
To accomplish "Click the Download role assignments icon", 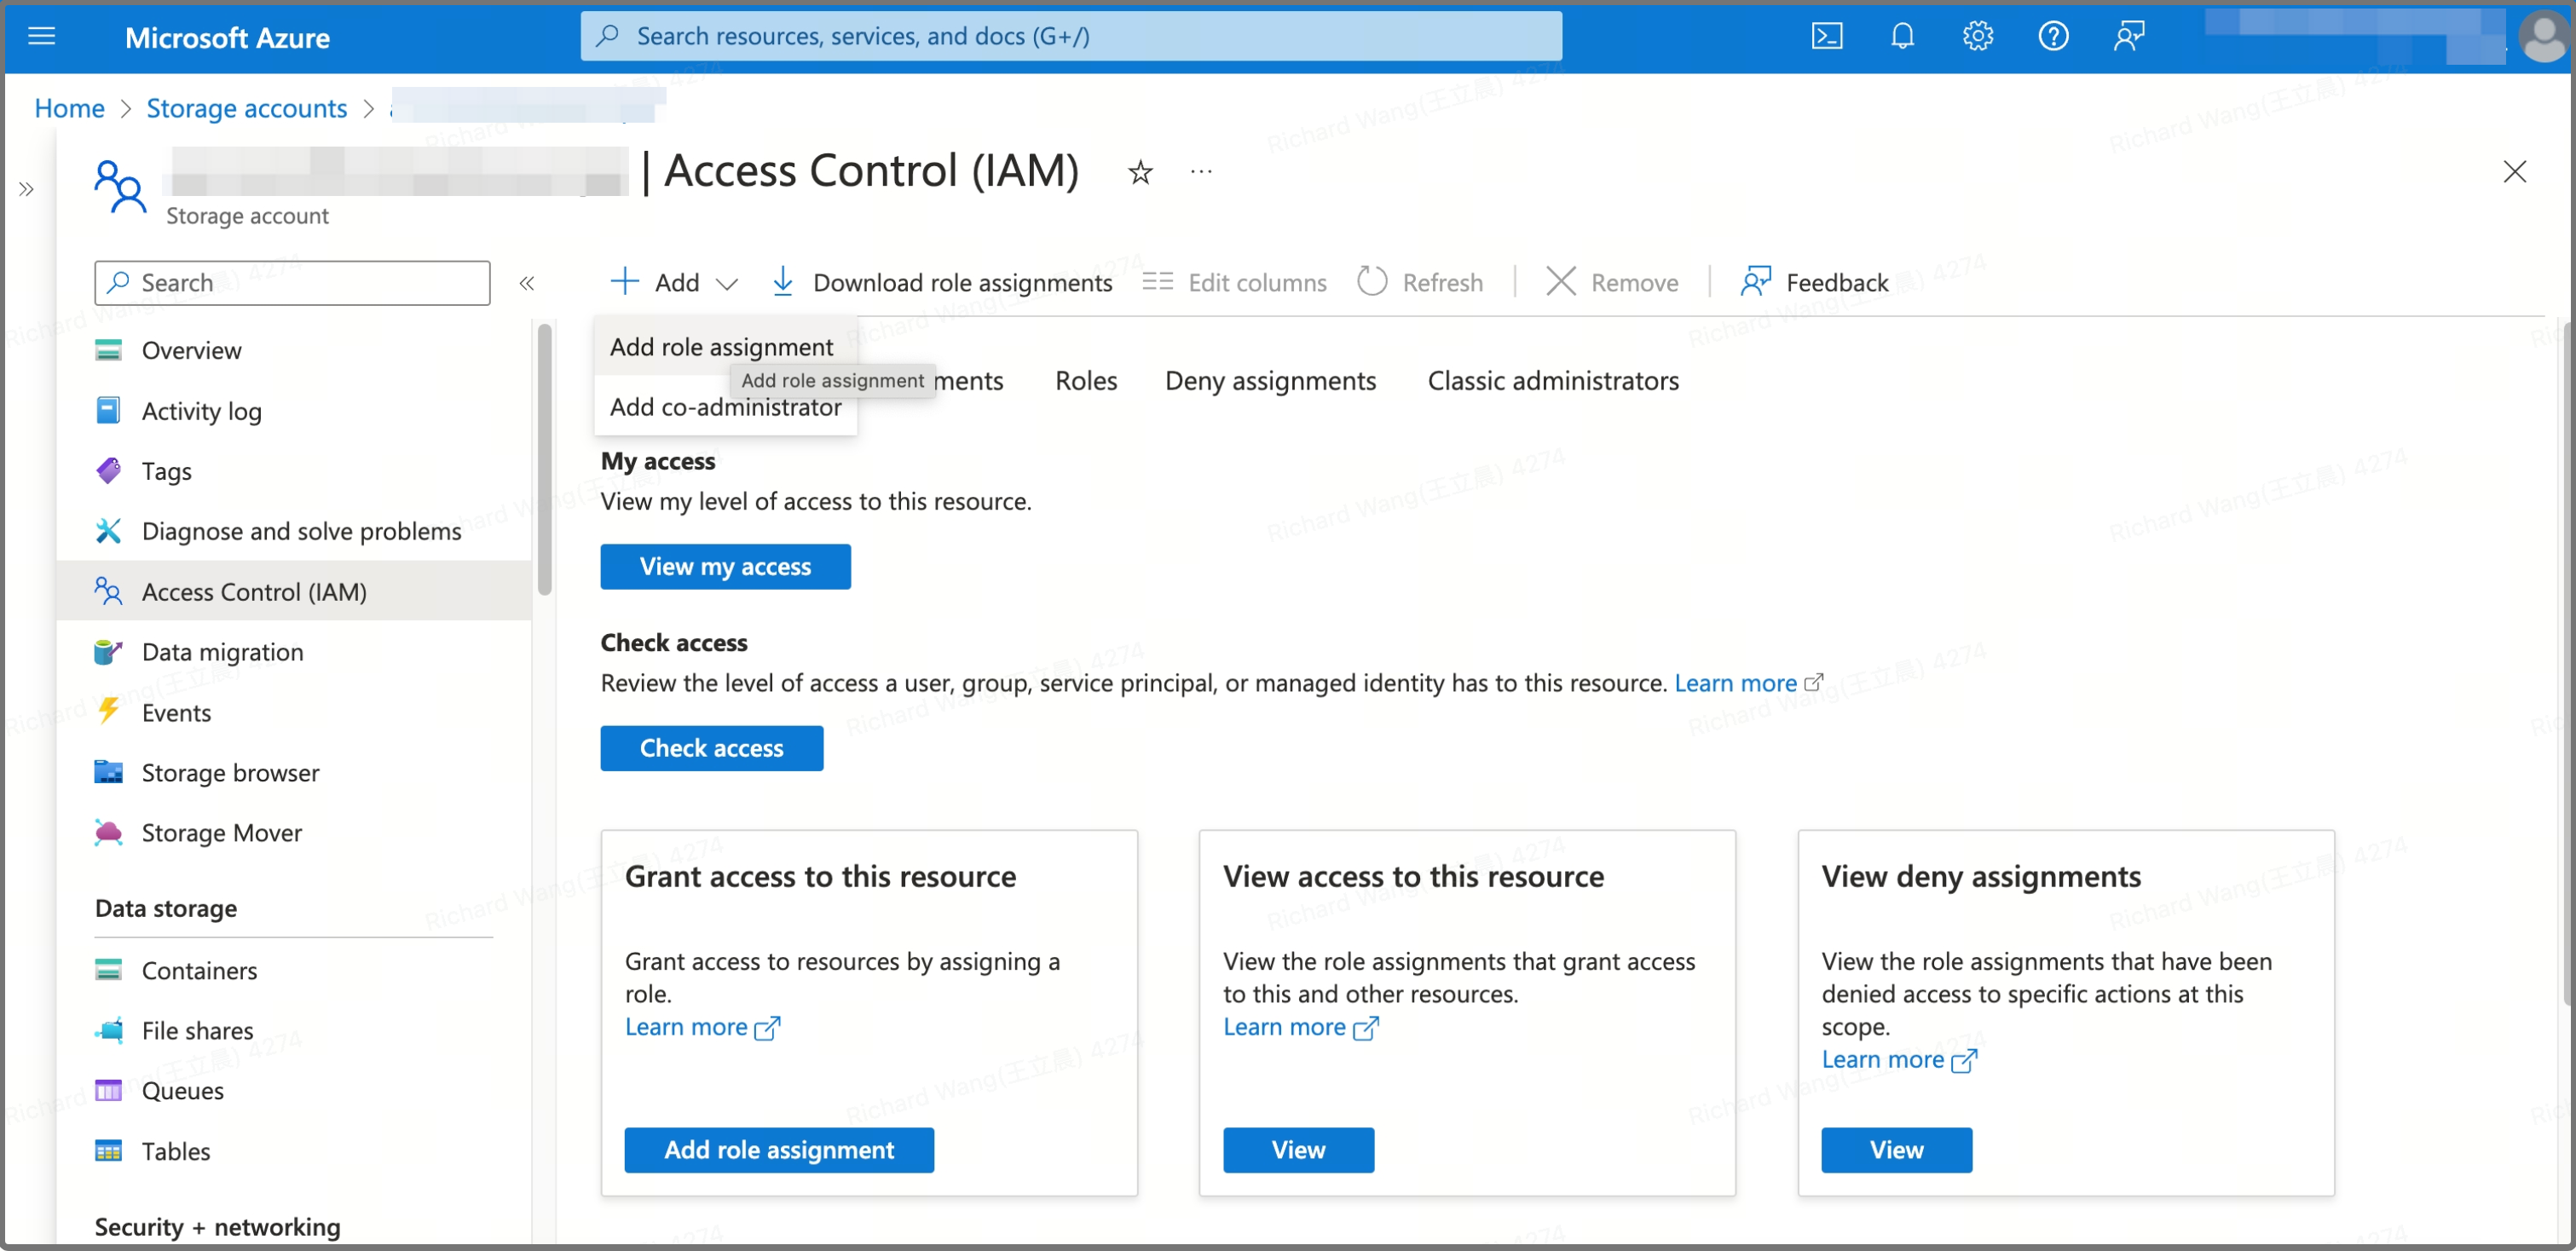I will tap(783, 282).
